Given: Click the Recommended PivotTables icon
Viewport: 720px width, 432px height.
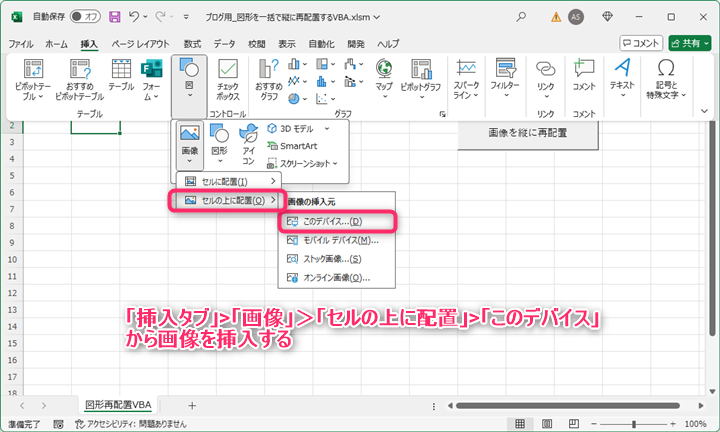Looking at the screenshot, I should point(80,78).
